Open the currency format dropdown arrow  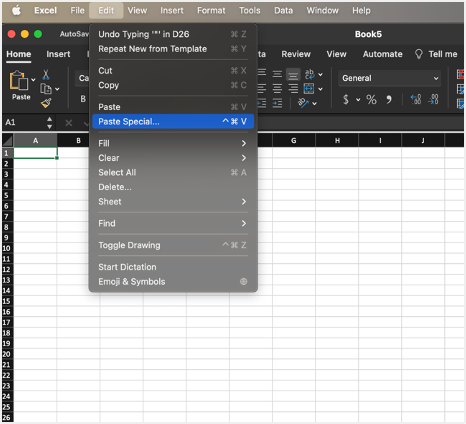(358, 99)
